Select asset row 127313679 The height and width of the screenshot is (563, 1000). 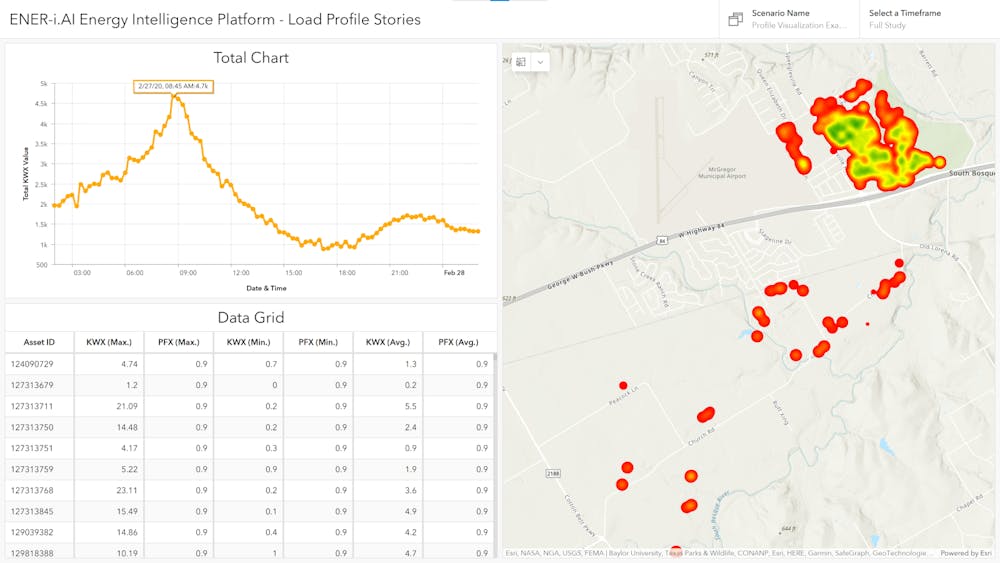[249, 385]
